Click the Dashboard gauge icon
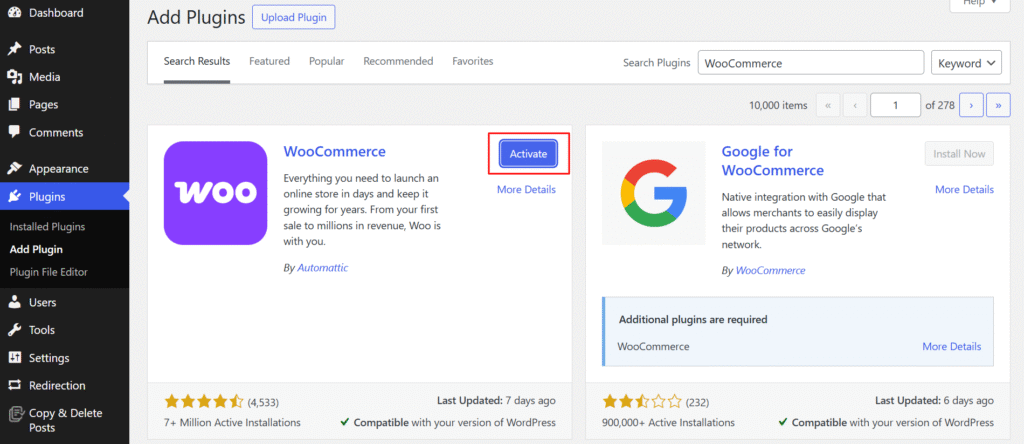Viewport: 1024px width, 444px height. pyautogui.click(x=14, y=12)
